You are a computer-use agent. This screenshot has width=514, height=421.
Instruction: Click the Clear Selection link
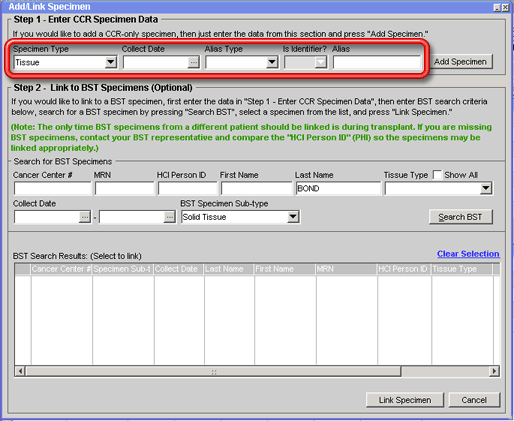point(468,254)
